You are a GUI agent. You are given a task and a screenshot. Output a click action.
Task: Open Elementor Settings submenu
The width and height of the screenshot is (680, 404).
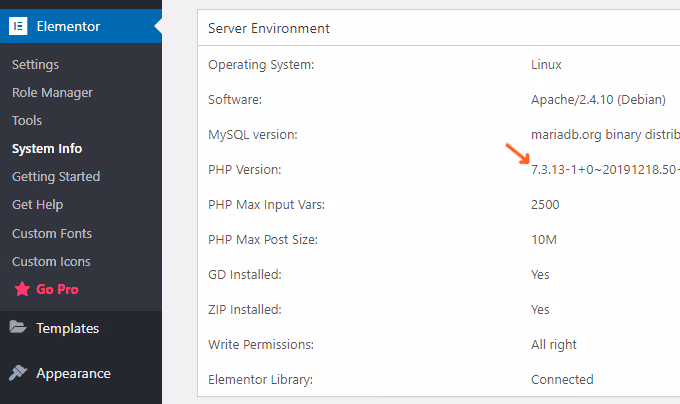pos(36,65)
